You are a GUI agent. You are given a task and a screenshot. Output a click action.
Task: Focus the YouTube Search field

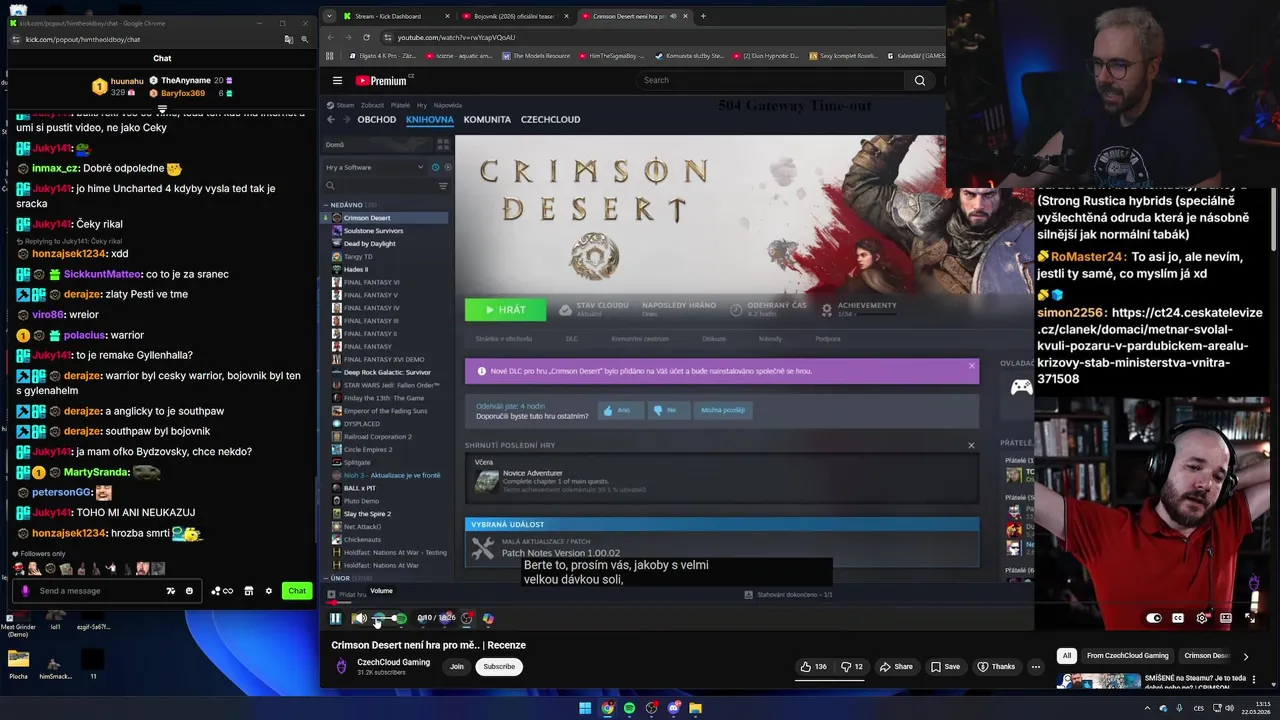[x=770, y=80]
